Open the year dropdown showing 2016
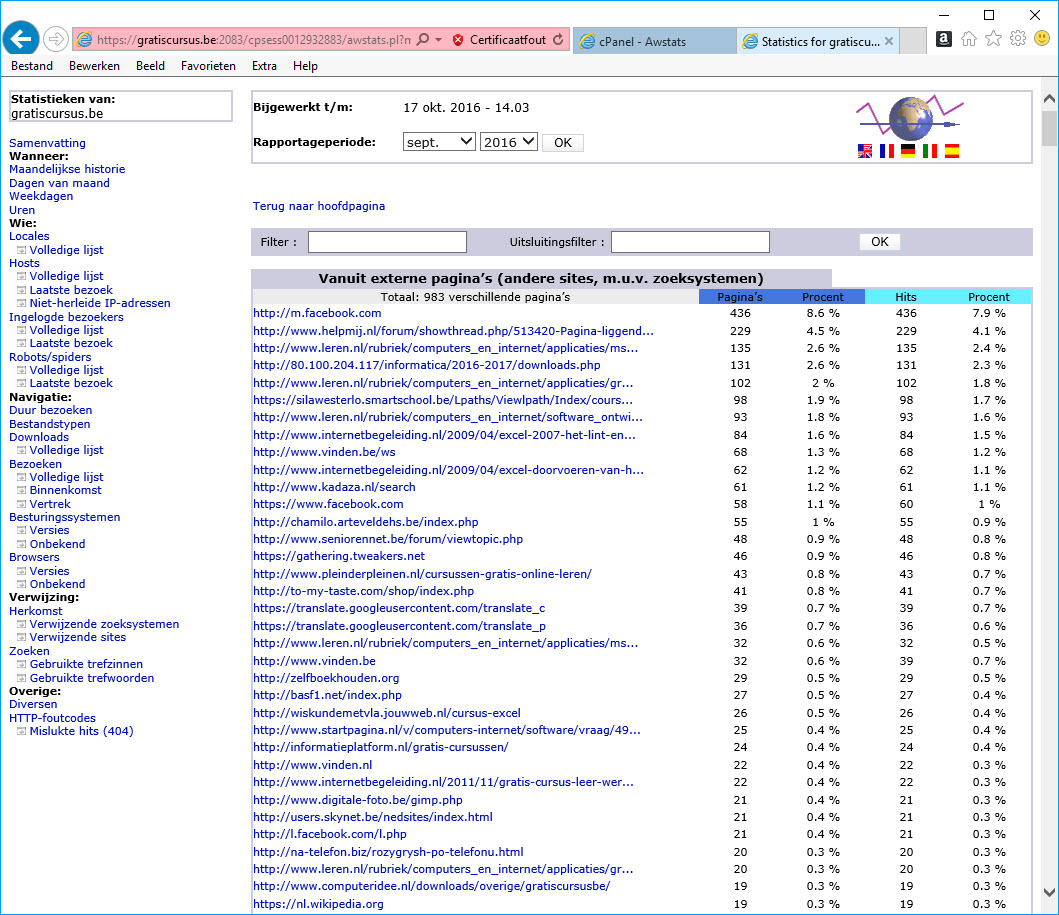1059x915 pixels. click(x=509, y=142)
